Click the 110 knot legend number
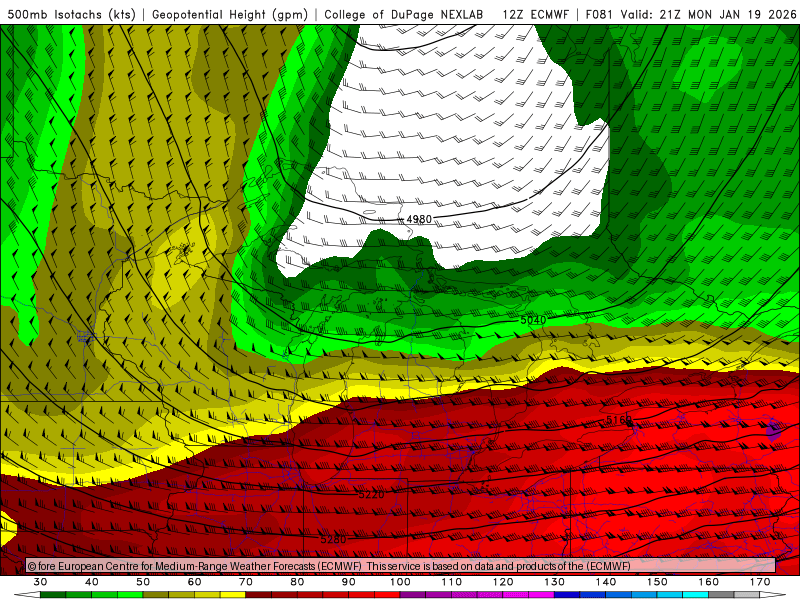This screenshot has height=600, width=800. 452,582
